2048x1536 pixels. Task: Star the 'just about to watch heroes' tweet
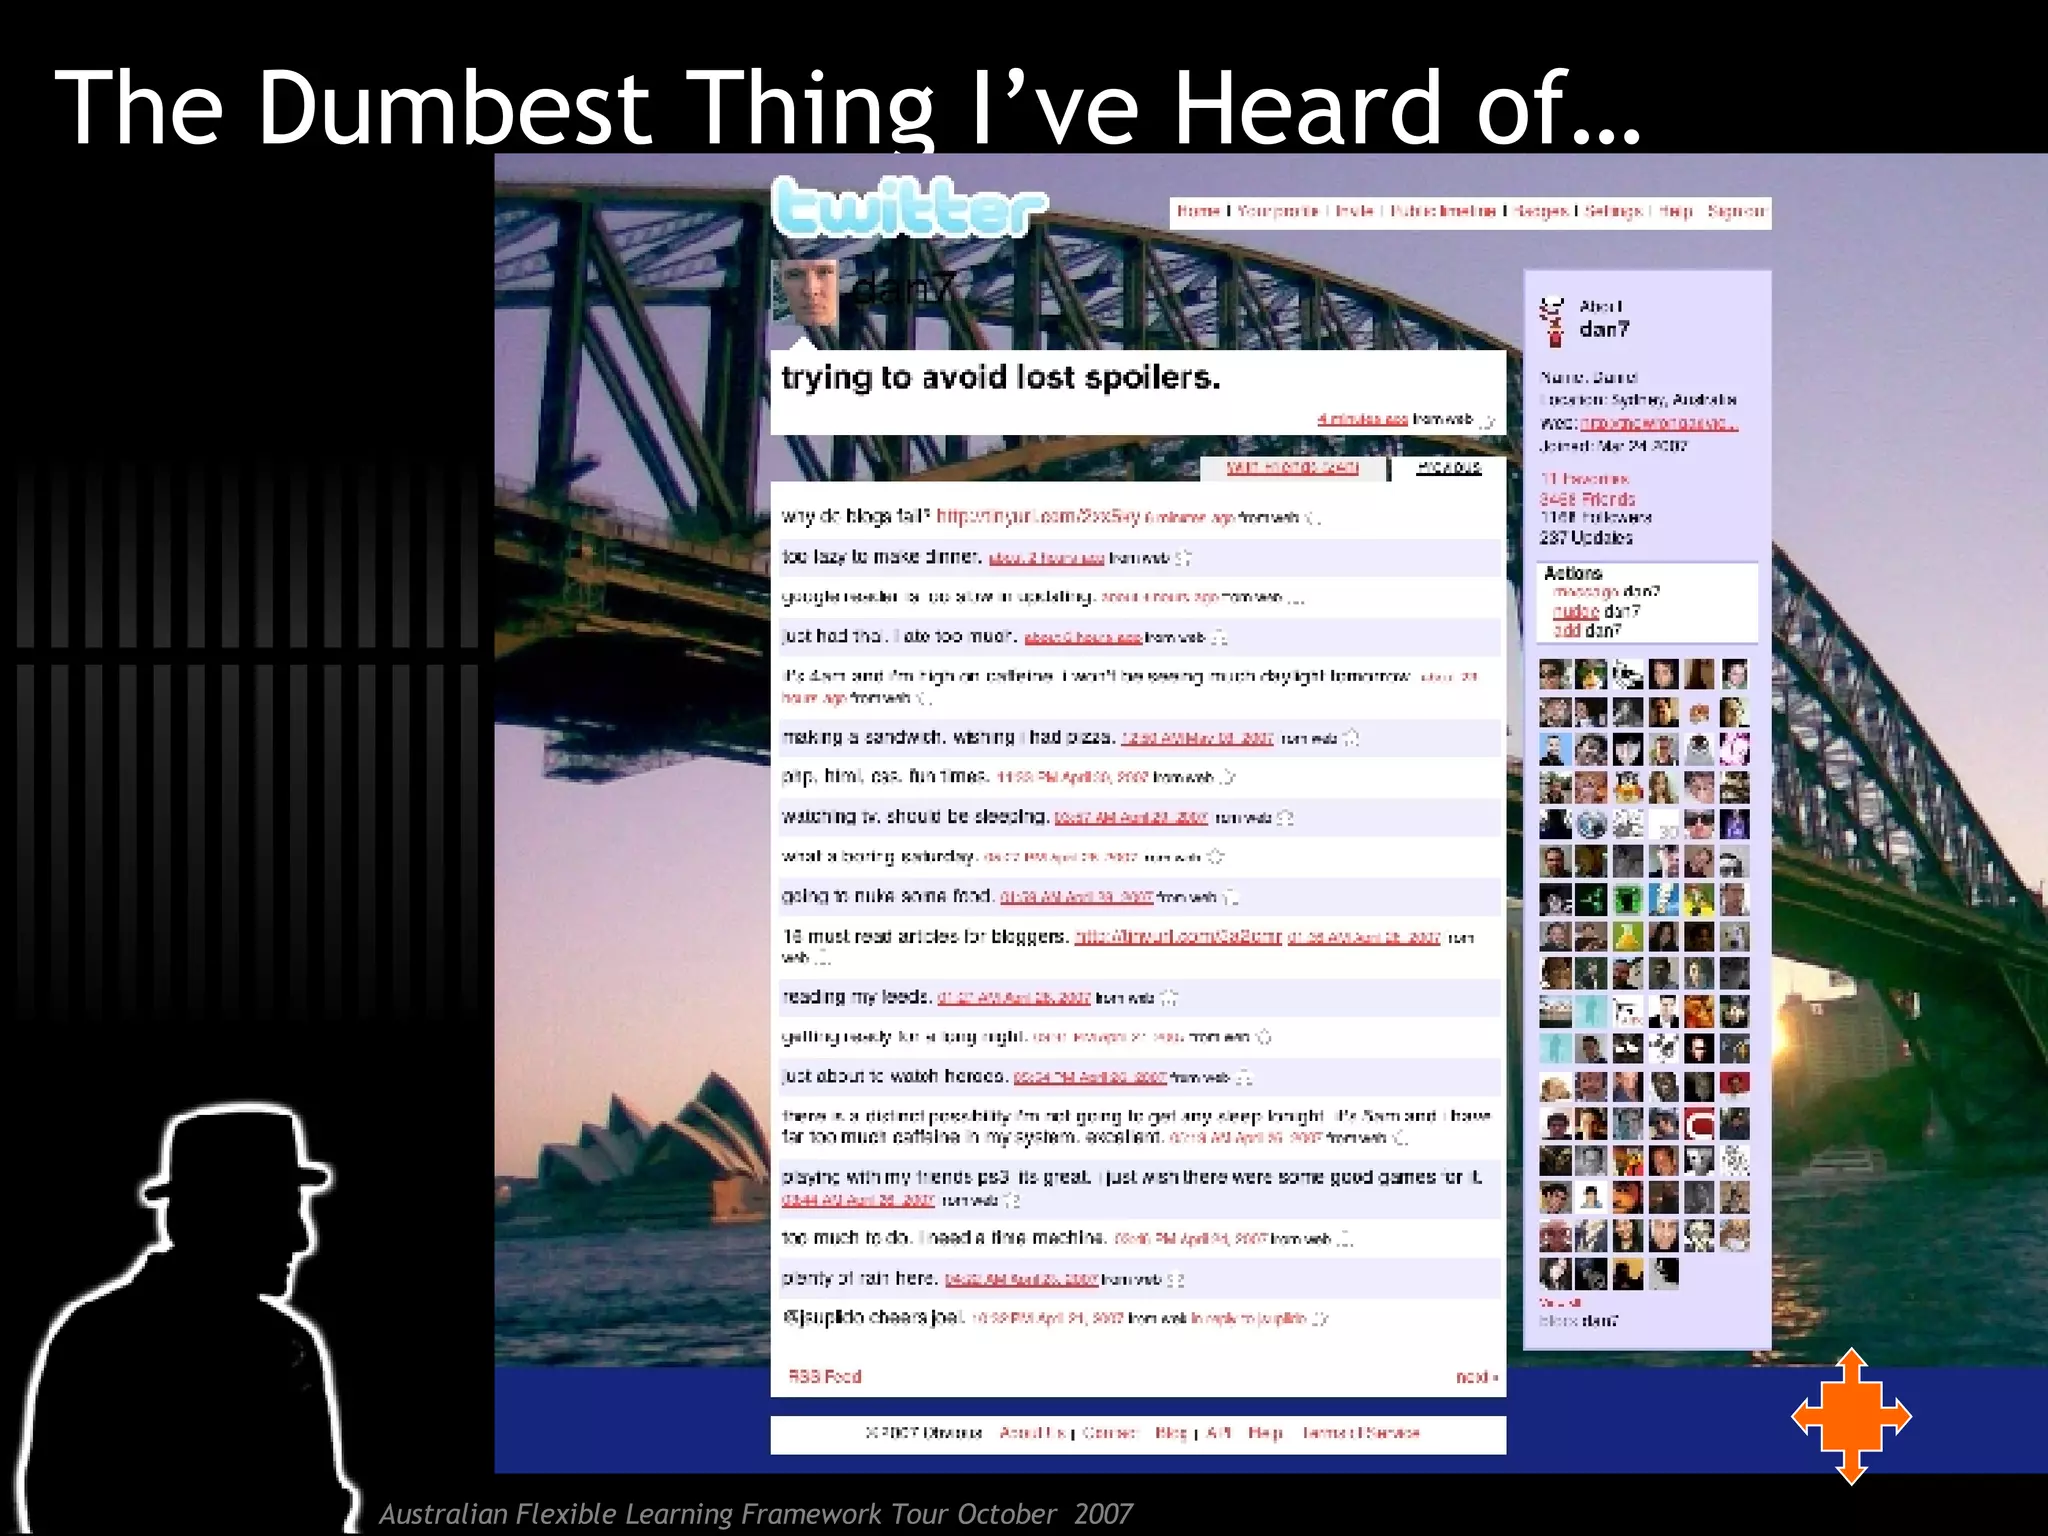[x=1244, y=1078]
